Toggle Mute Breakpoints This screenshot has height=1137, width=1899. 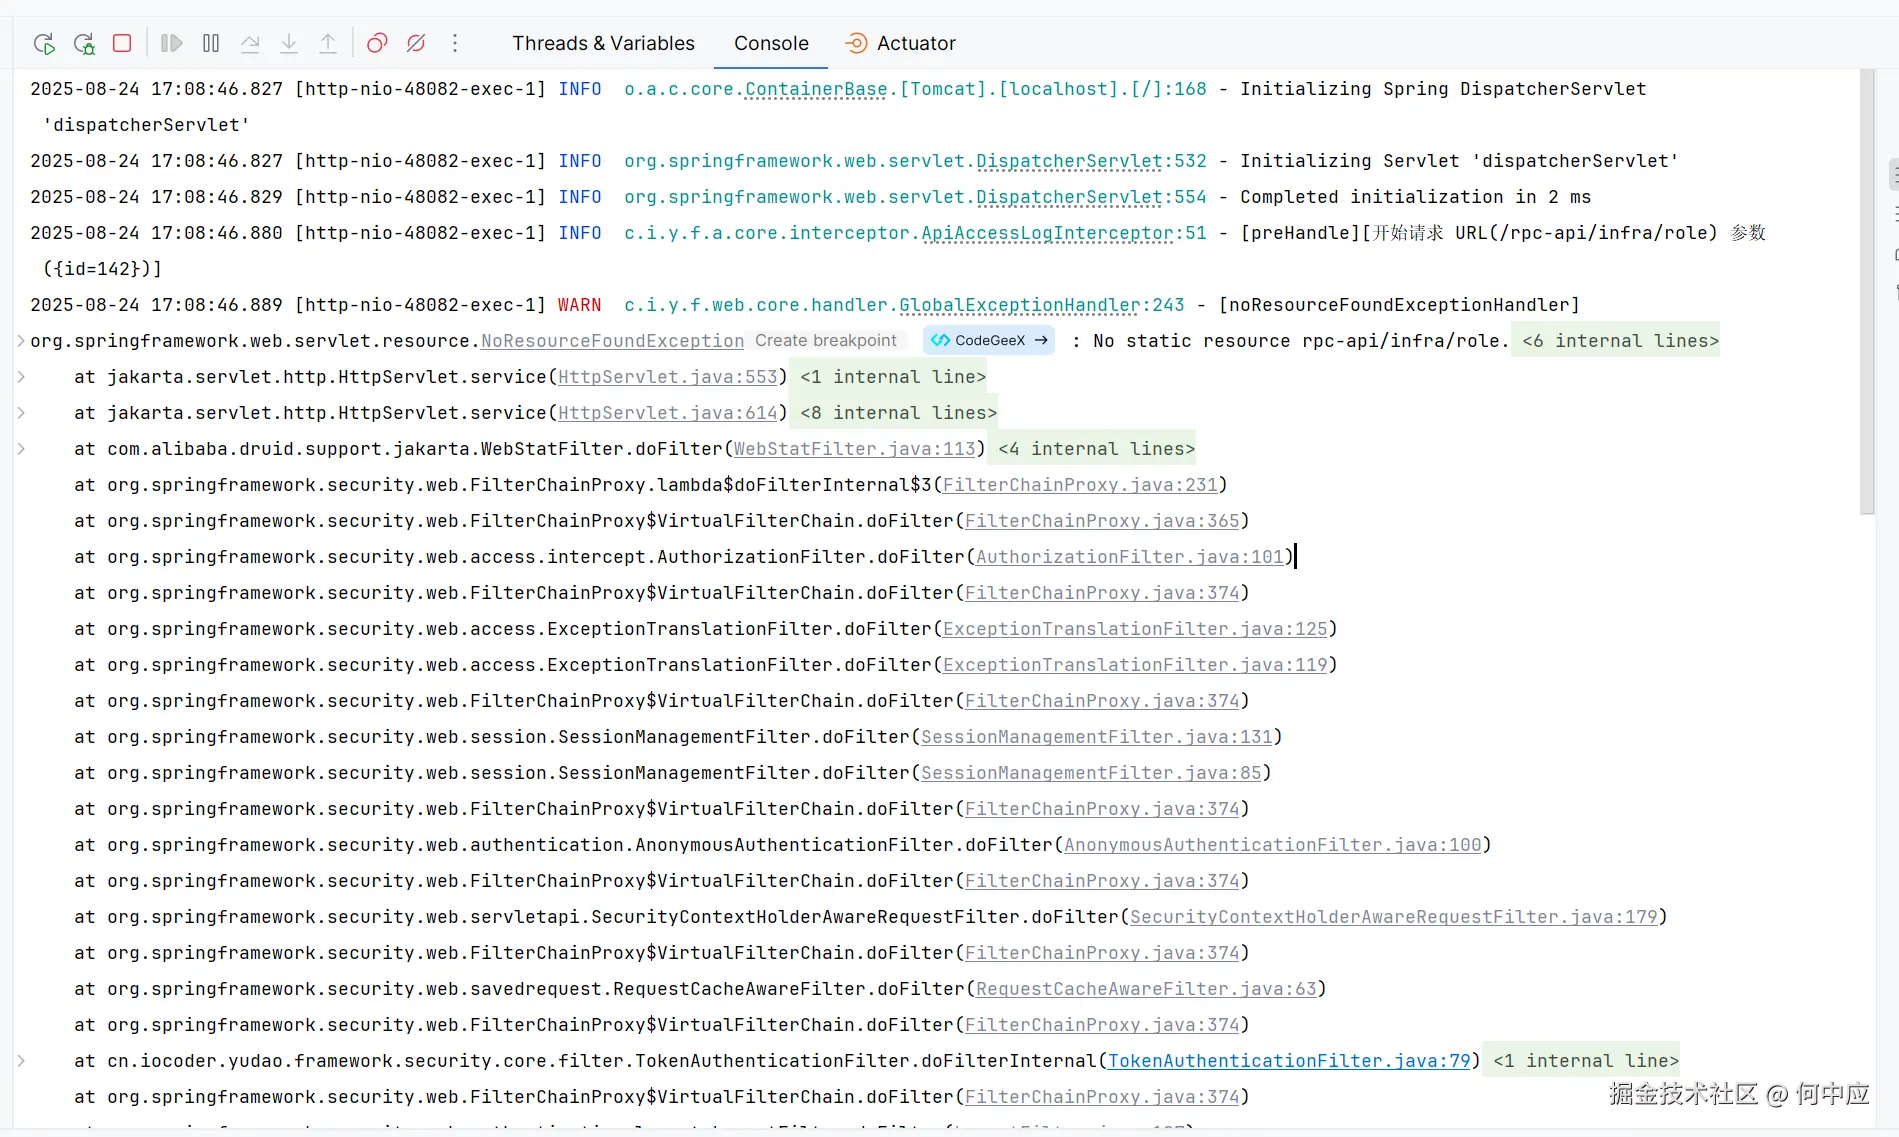(x=416, y=43)
